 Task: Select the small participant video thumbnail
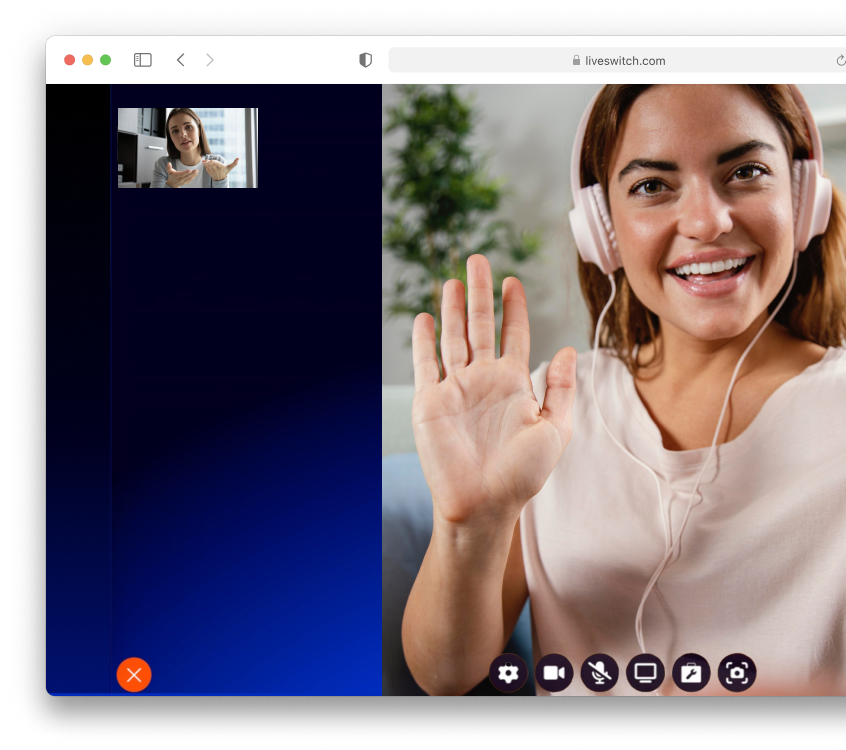(188, 148)
